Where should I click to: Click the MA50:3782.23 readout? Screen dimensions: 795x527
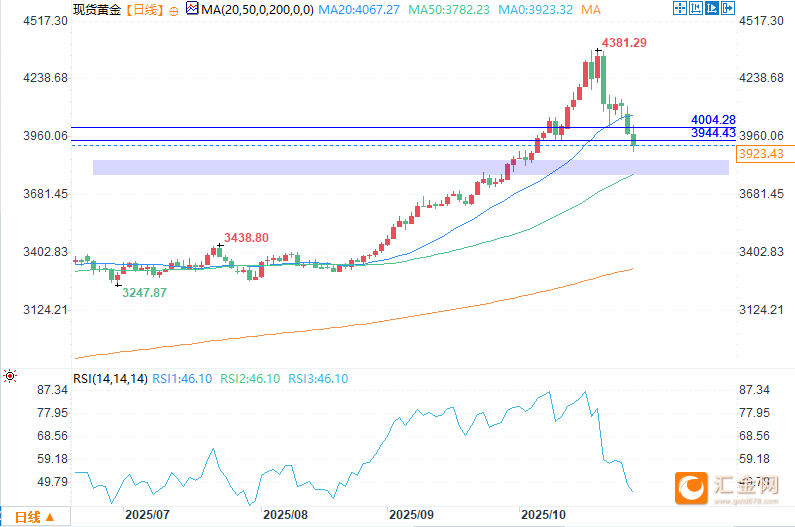tap(449, 10)
